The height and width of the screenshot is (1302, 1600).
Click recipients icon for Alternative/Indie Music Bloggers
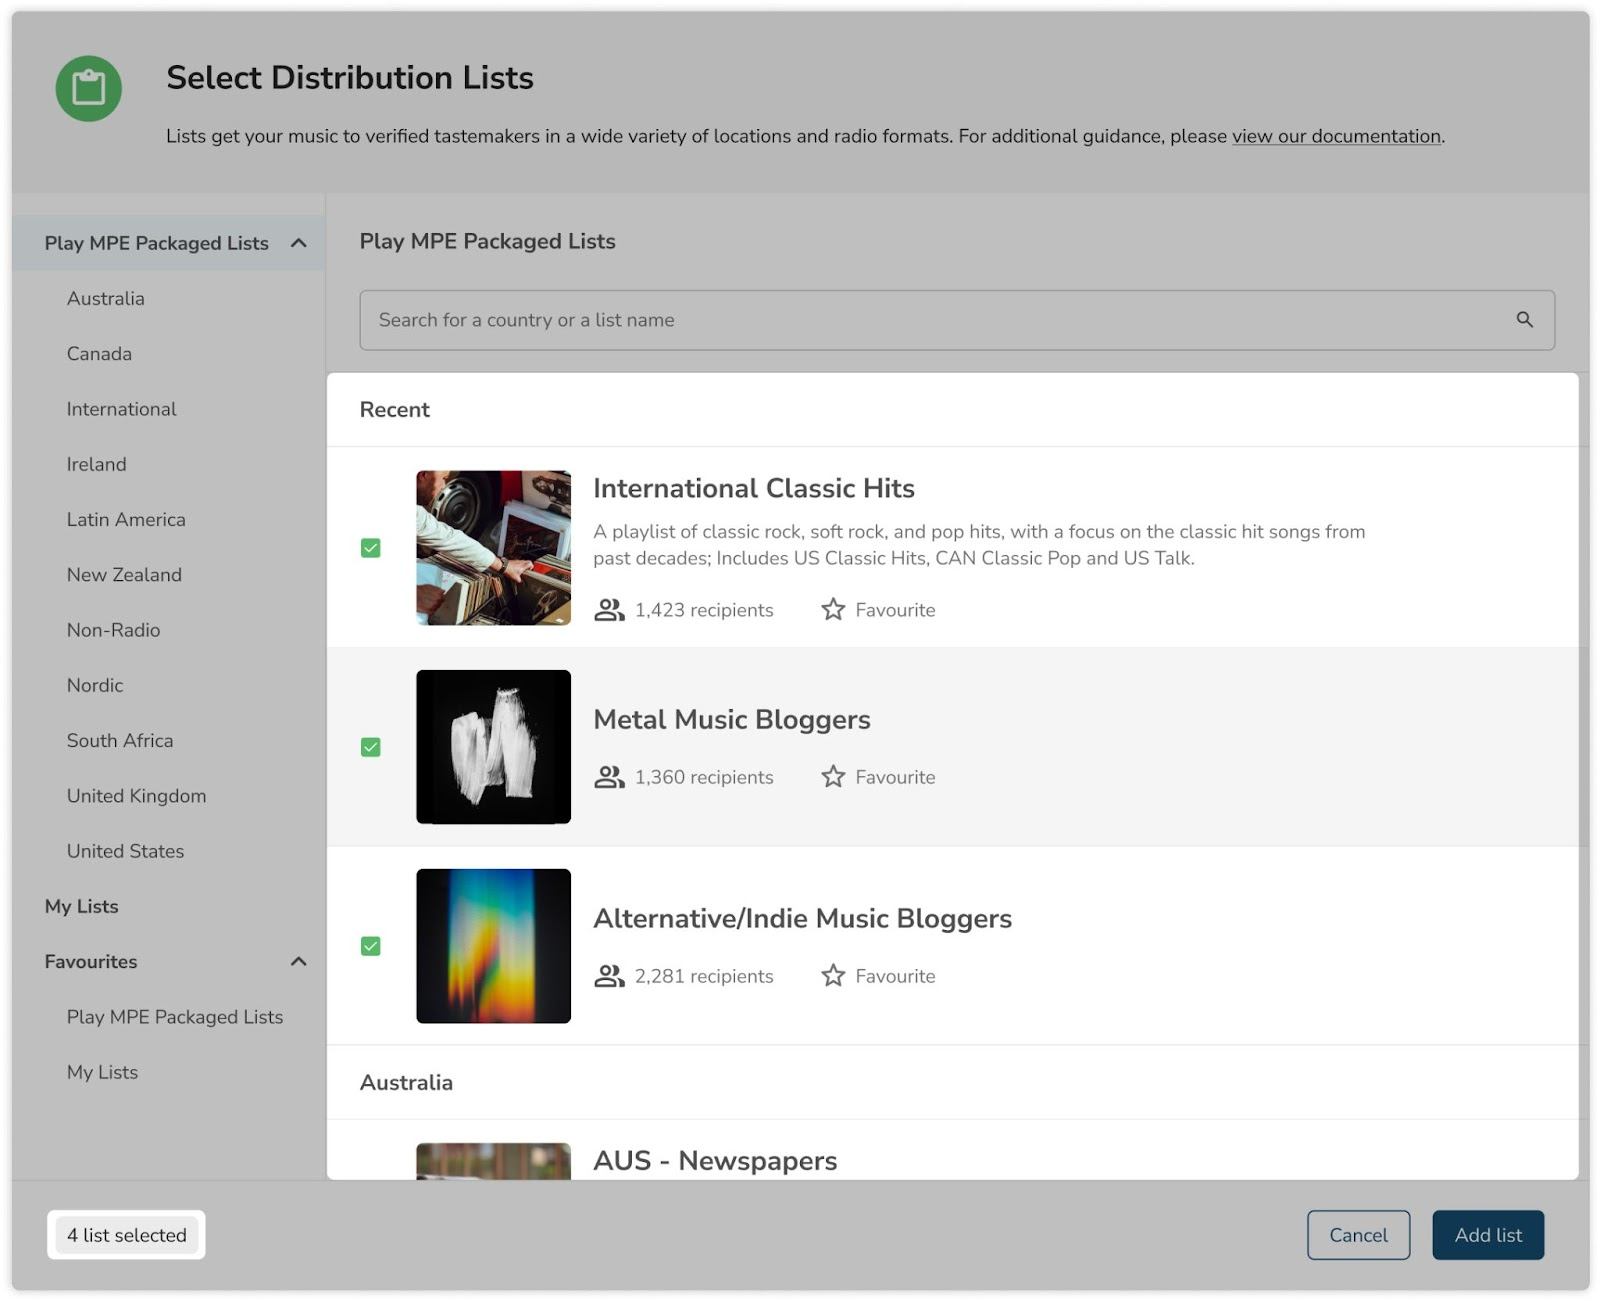609,976
